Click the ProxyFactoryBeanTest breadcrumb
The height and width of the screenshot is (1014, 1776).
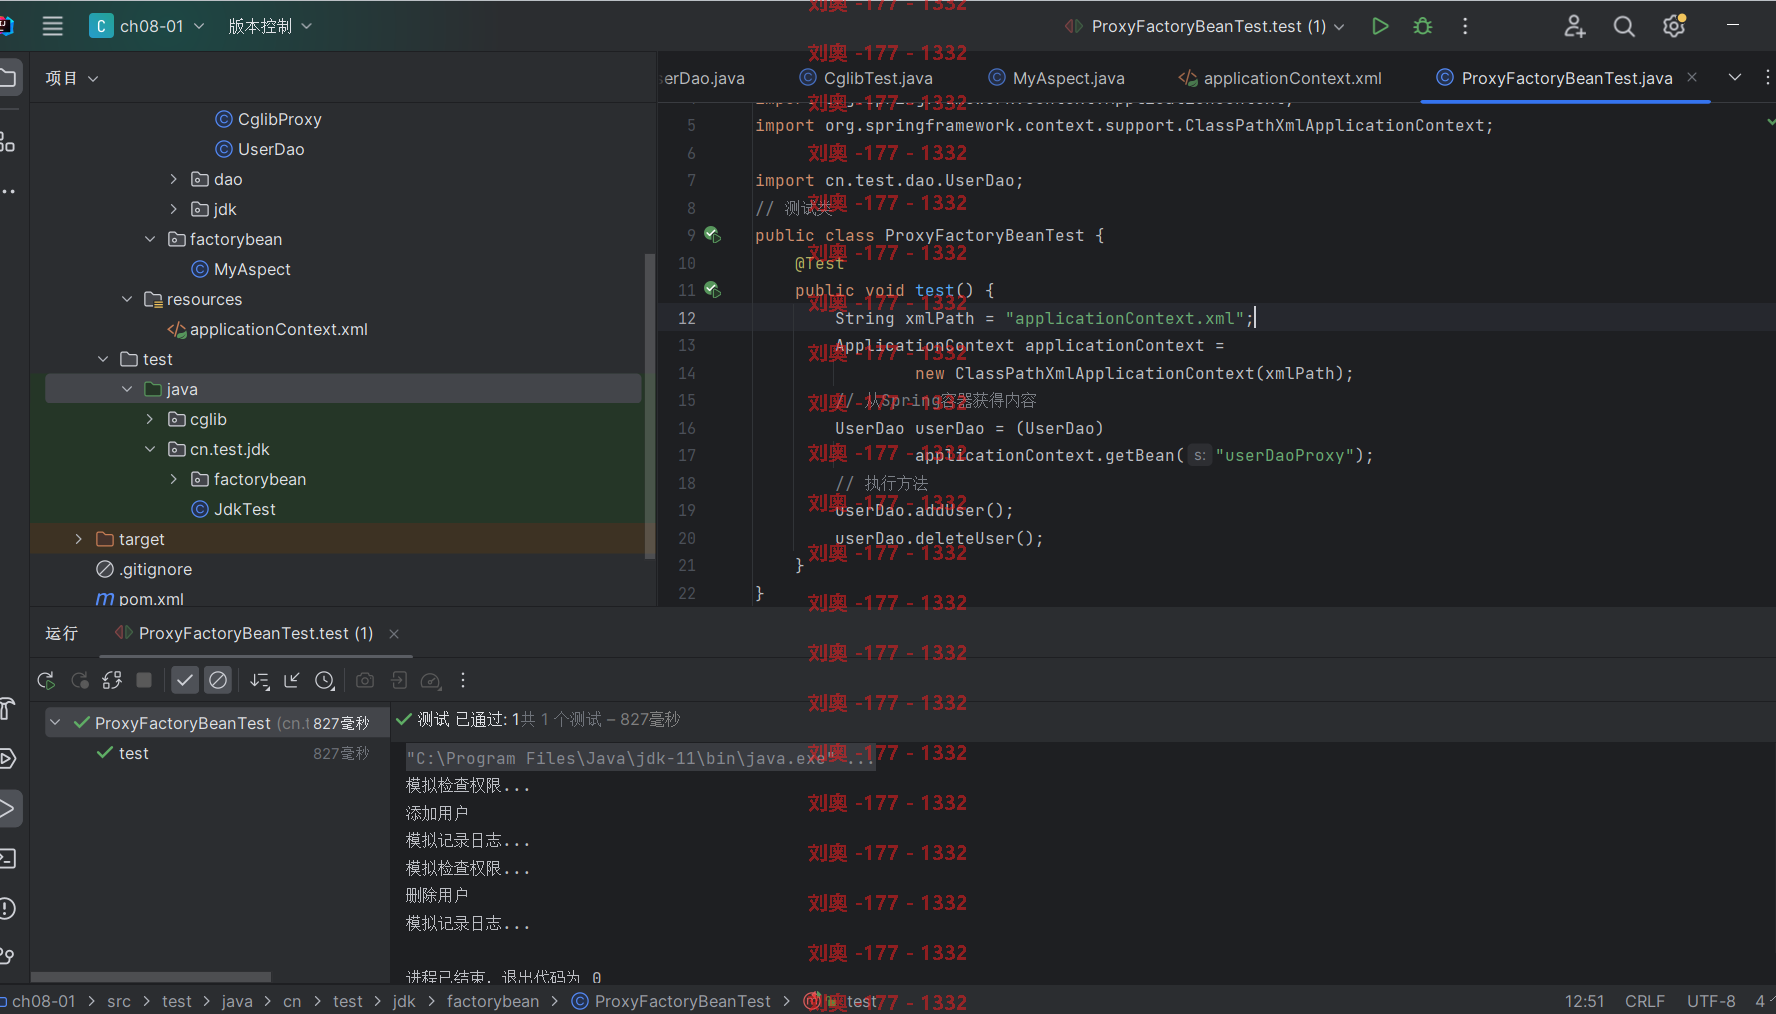coord(672,1001)
